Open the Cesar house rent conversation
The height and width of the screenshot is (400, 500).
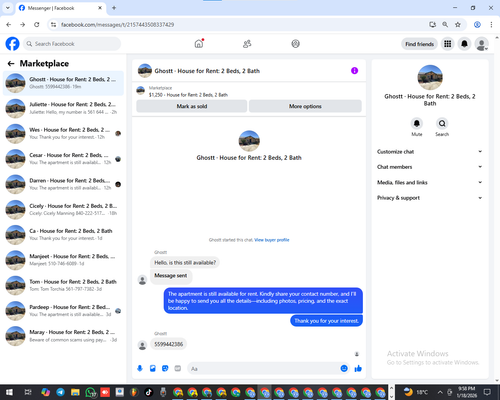pos(63,159)
